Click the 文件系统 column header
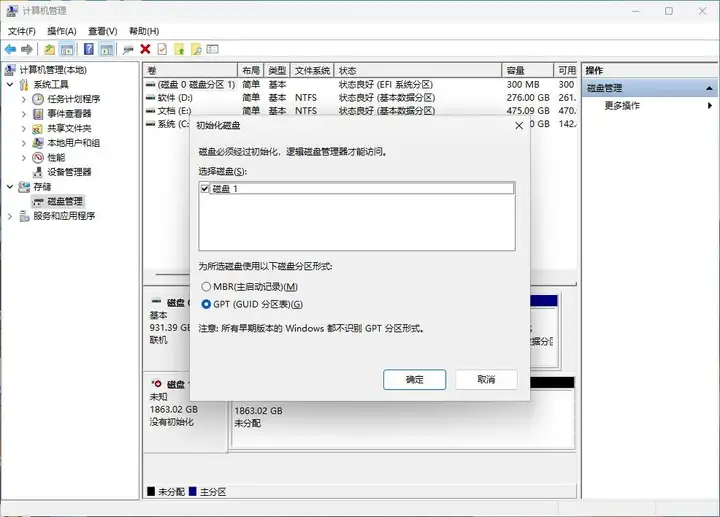 [312, 71]
